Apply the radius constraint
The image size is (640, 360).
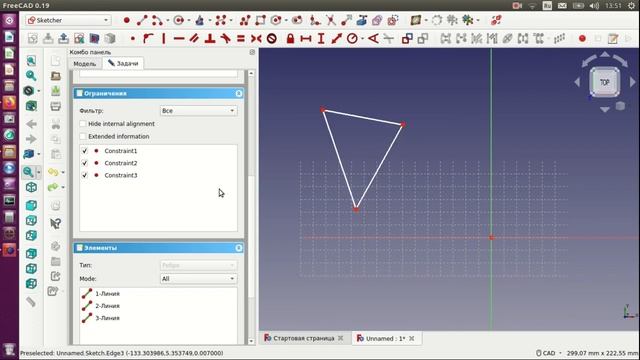click(x=352, y=39)
